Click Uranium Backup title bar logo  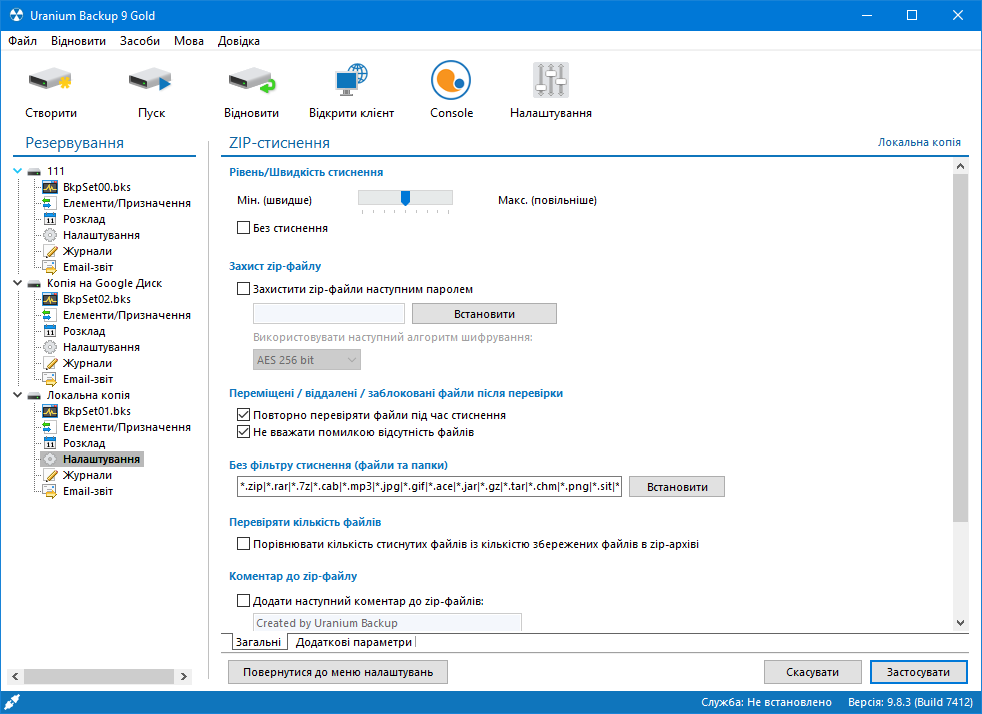(16, 15)
